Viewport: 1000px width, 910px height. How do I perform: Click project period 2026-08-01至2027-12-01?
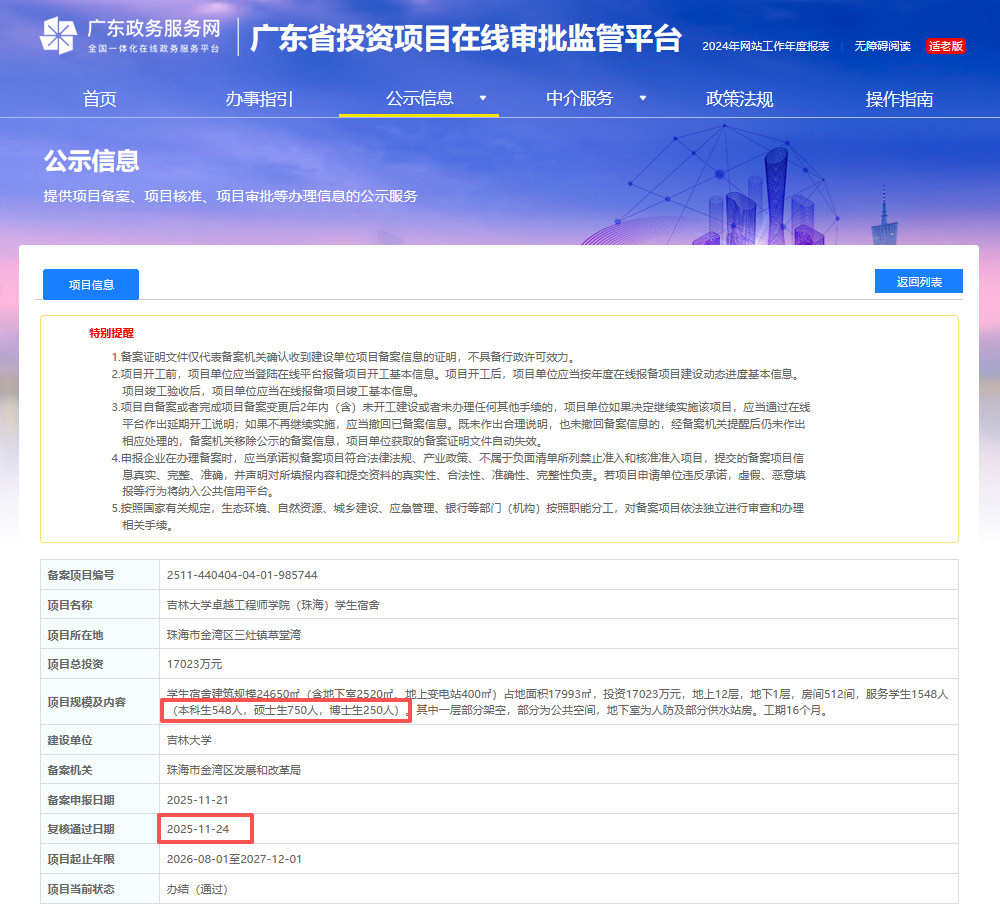234,859
